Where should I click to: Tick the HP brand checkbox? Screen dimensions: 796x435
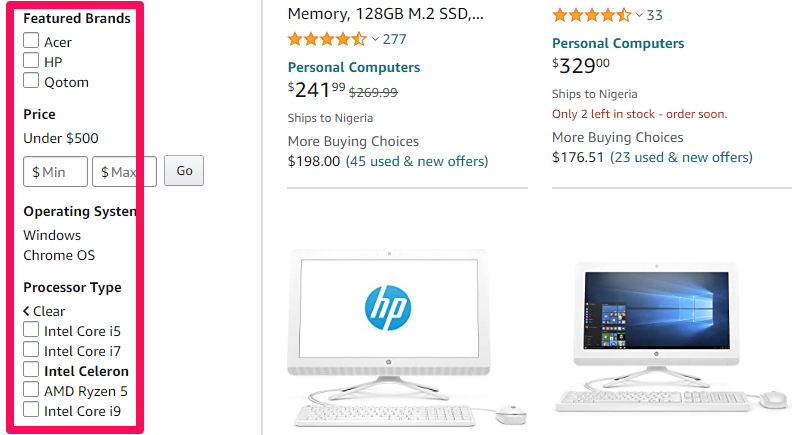click(31, 61)
